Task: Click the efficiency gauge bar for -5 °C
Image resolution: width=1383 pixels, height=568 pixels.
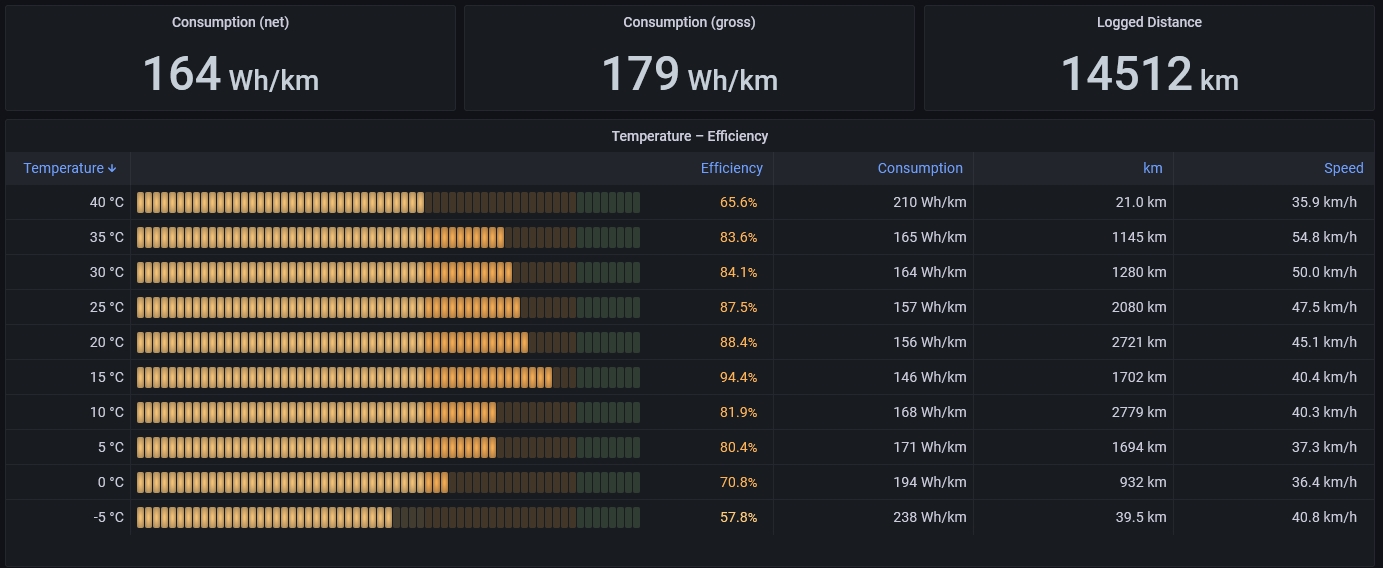Action: (x=388, y=517)
